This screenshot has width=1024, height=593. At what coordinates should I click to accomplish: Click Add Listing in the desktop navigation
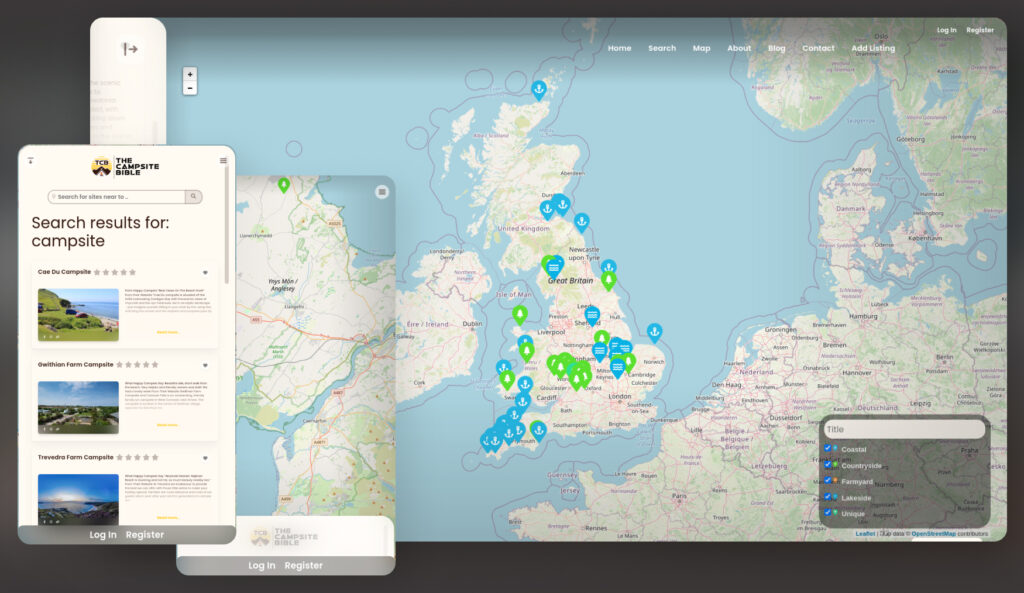[x=873, y=48]
